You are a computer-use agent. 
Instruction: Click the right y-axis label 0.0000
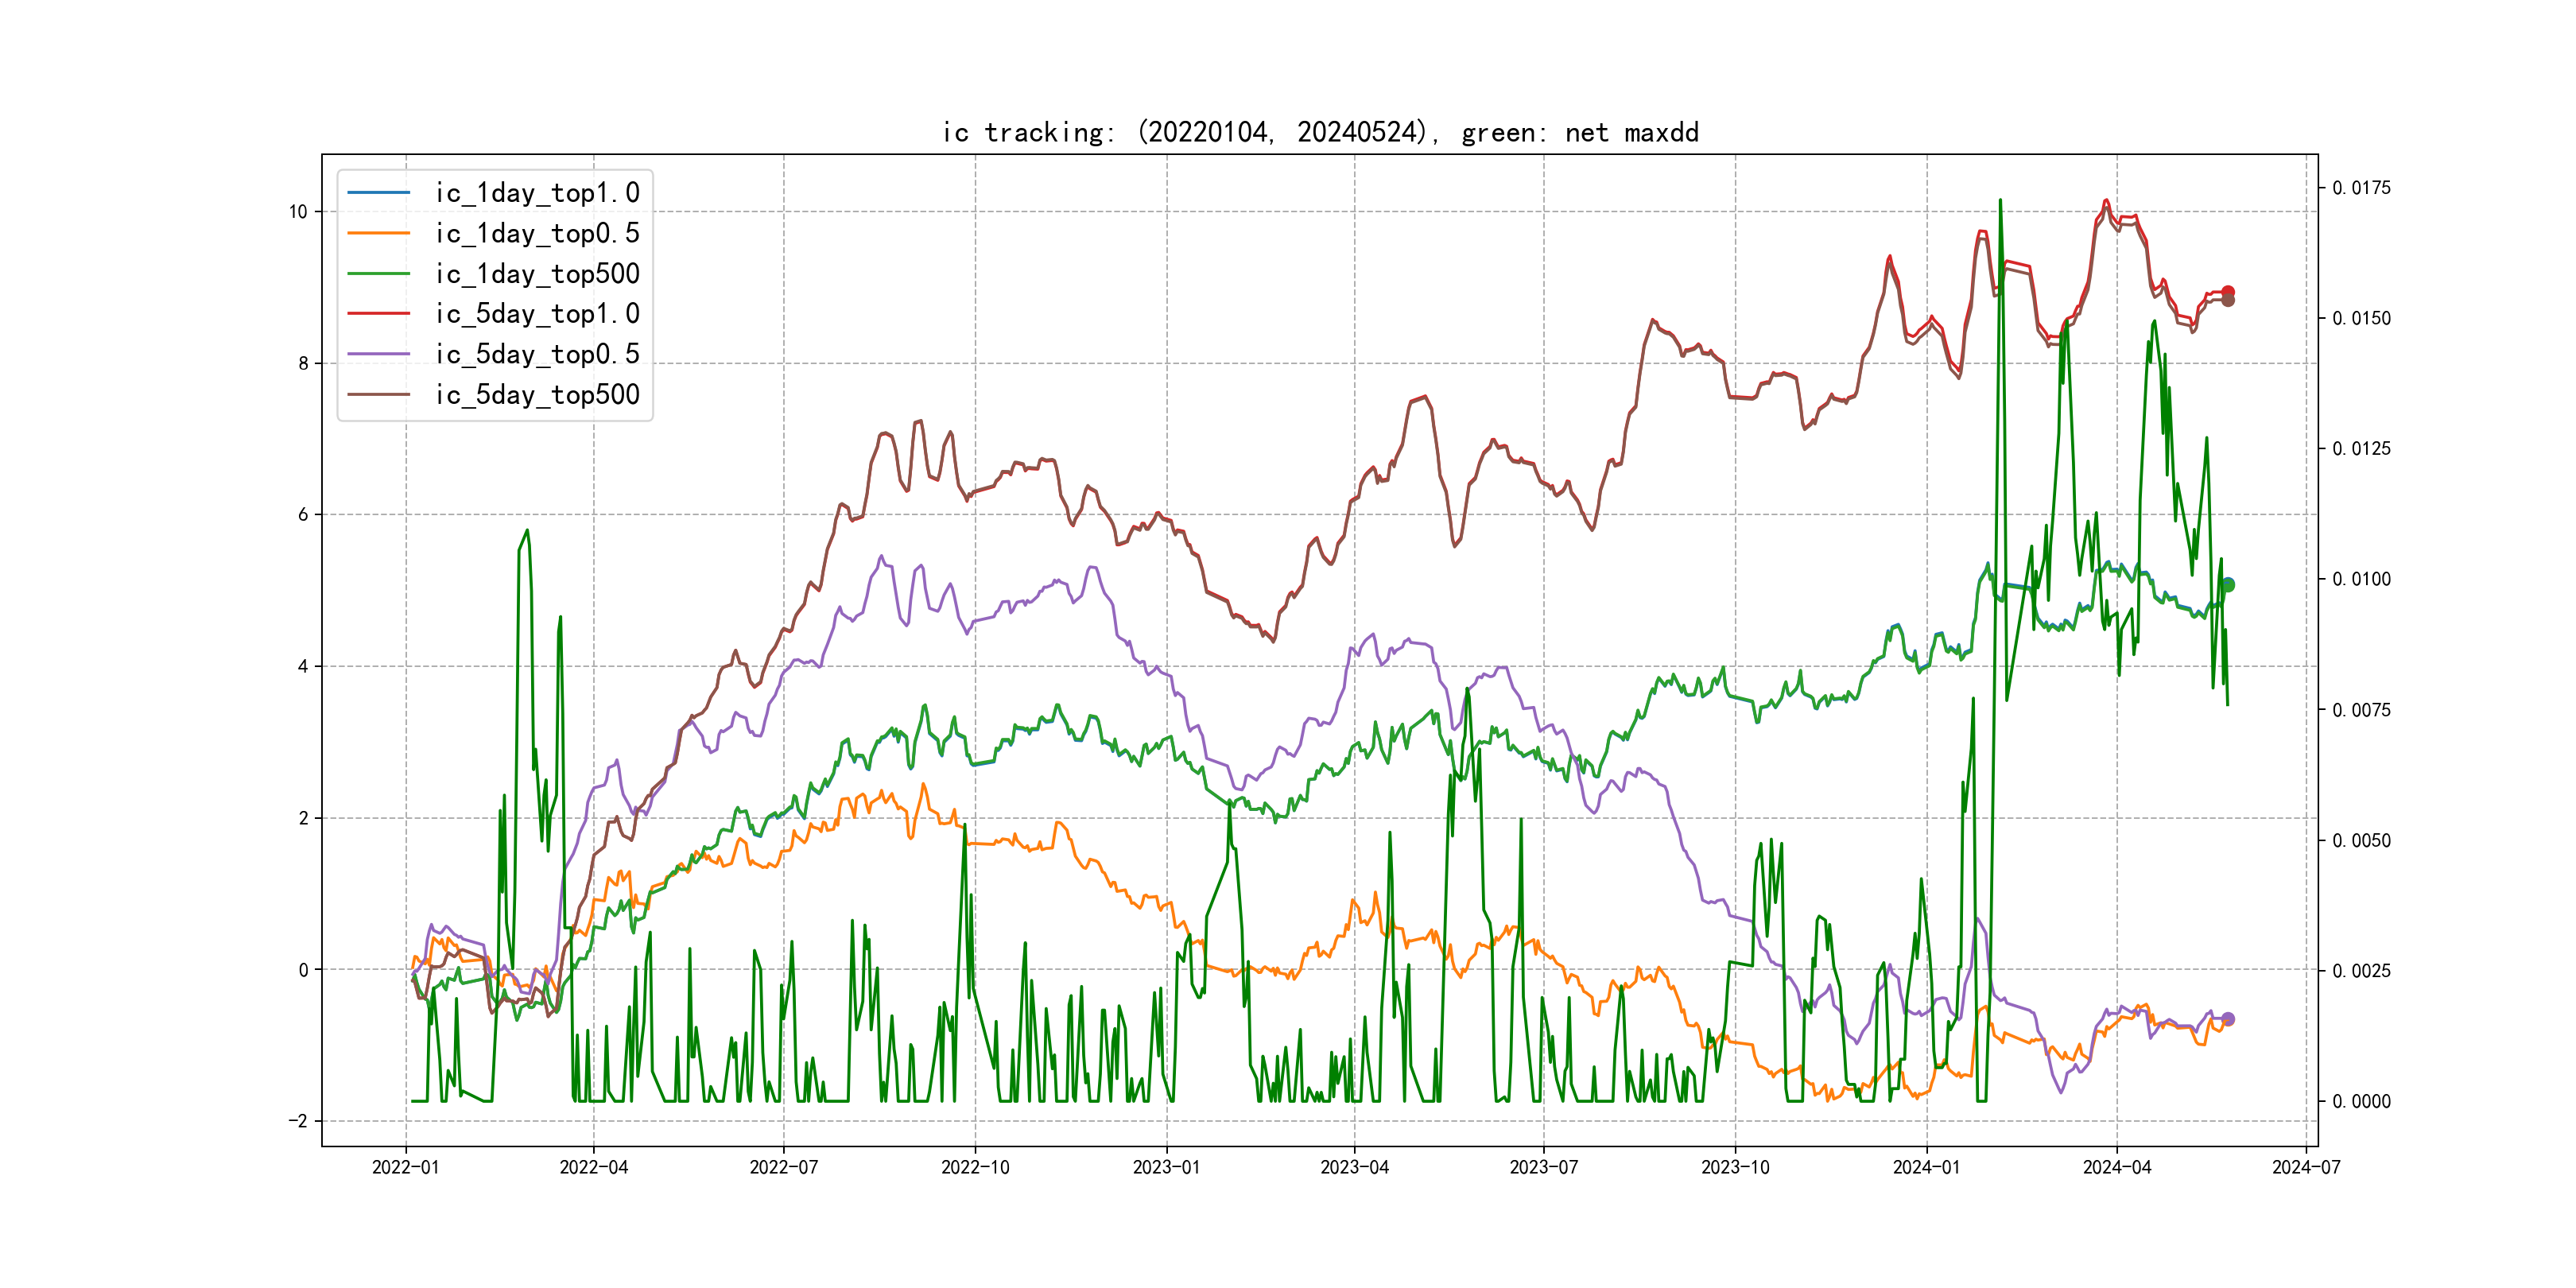coord(2361,1101)
